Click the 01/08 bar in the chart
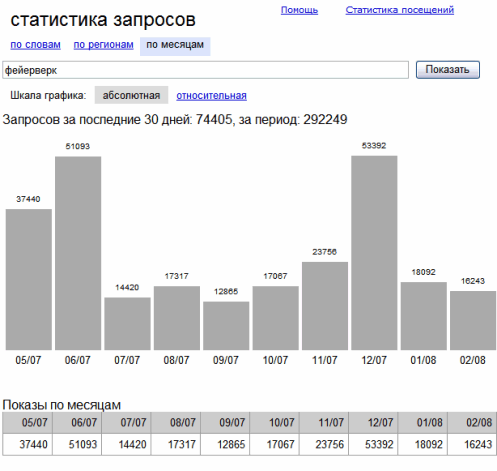Viewport: 497px width, 471px height. pyautogui.click(x=423, y=316)
